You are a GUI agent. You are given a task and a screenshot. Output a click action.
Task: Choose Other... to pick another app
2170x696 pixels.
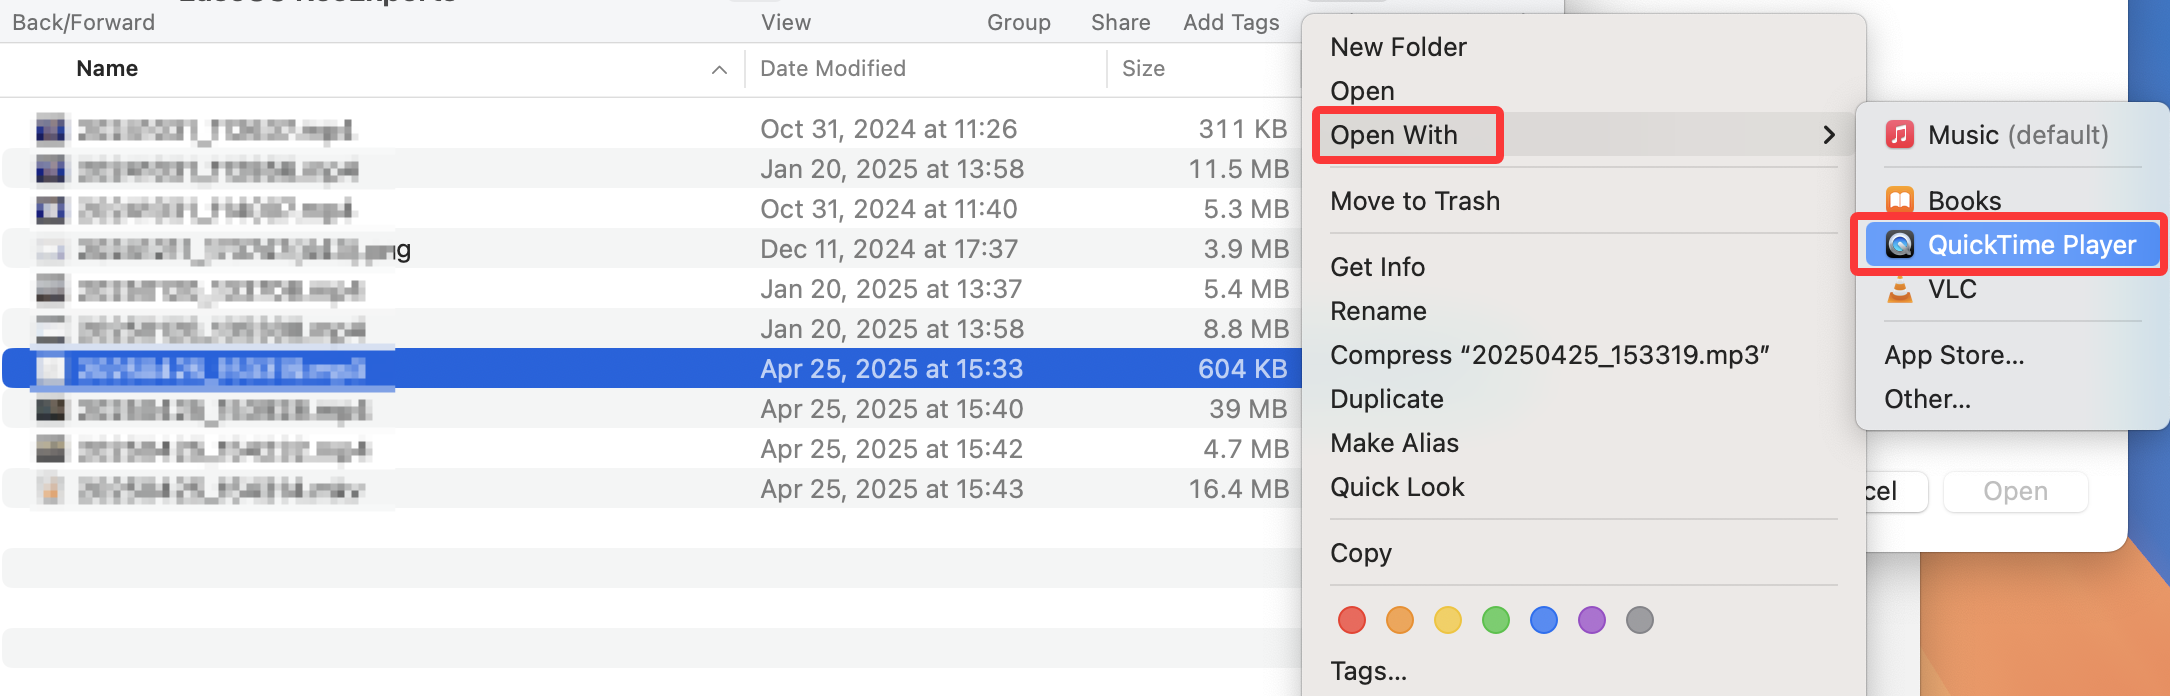coord(1926,398)
